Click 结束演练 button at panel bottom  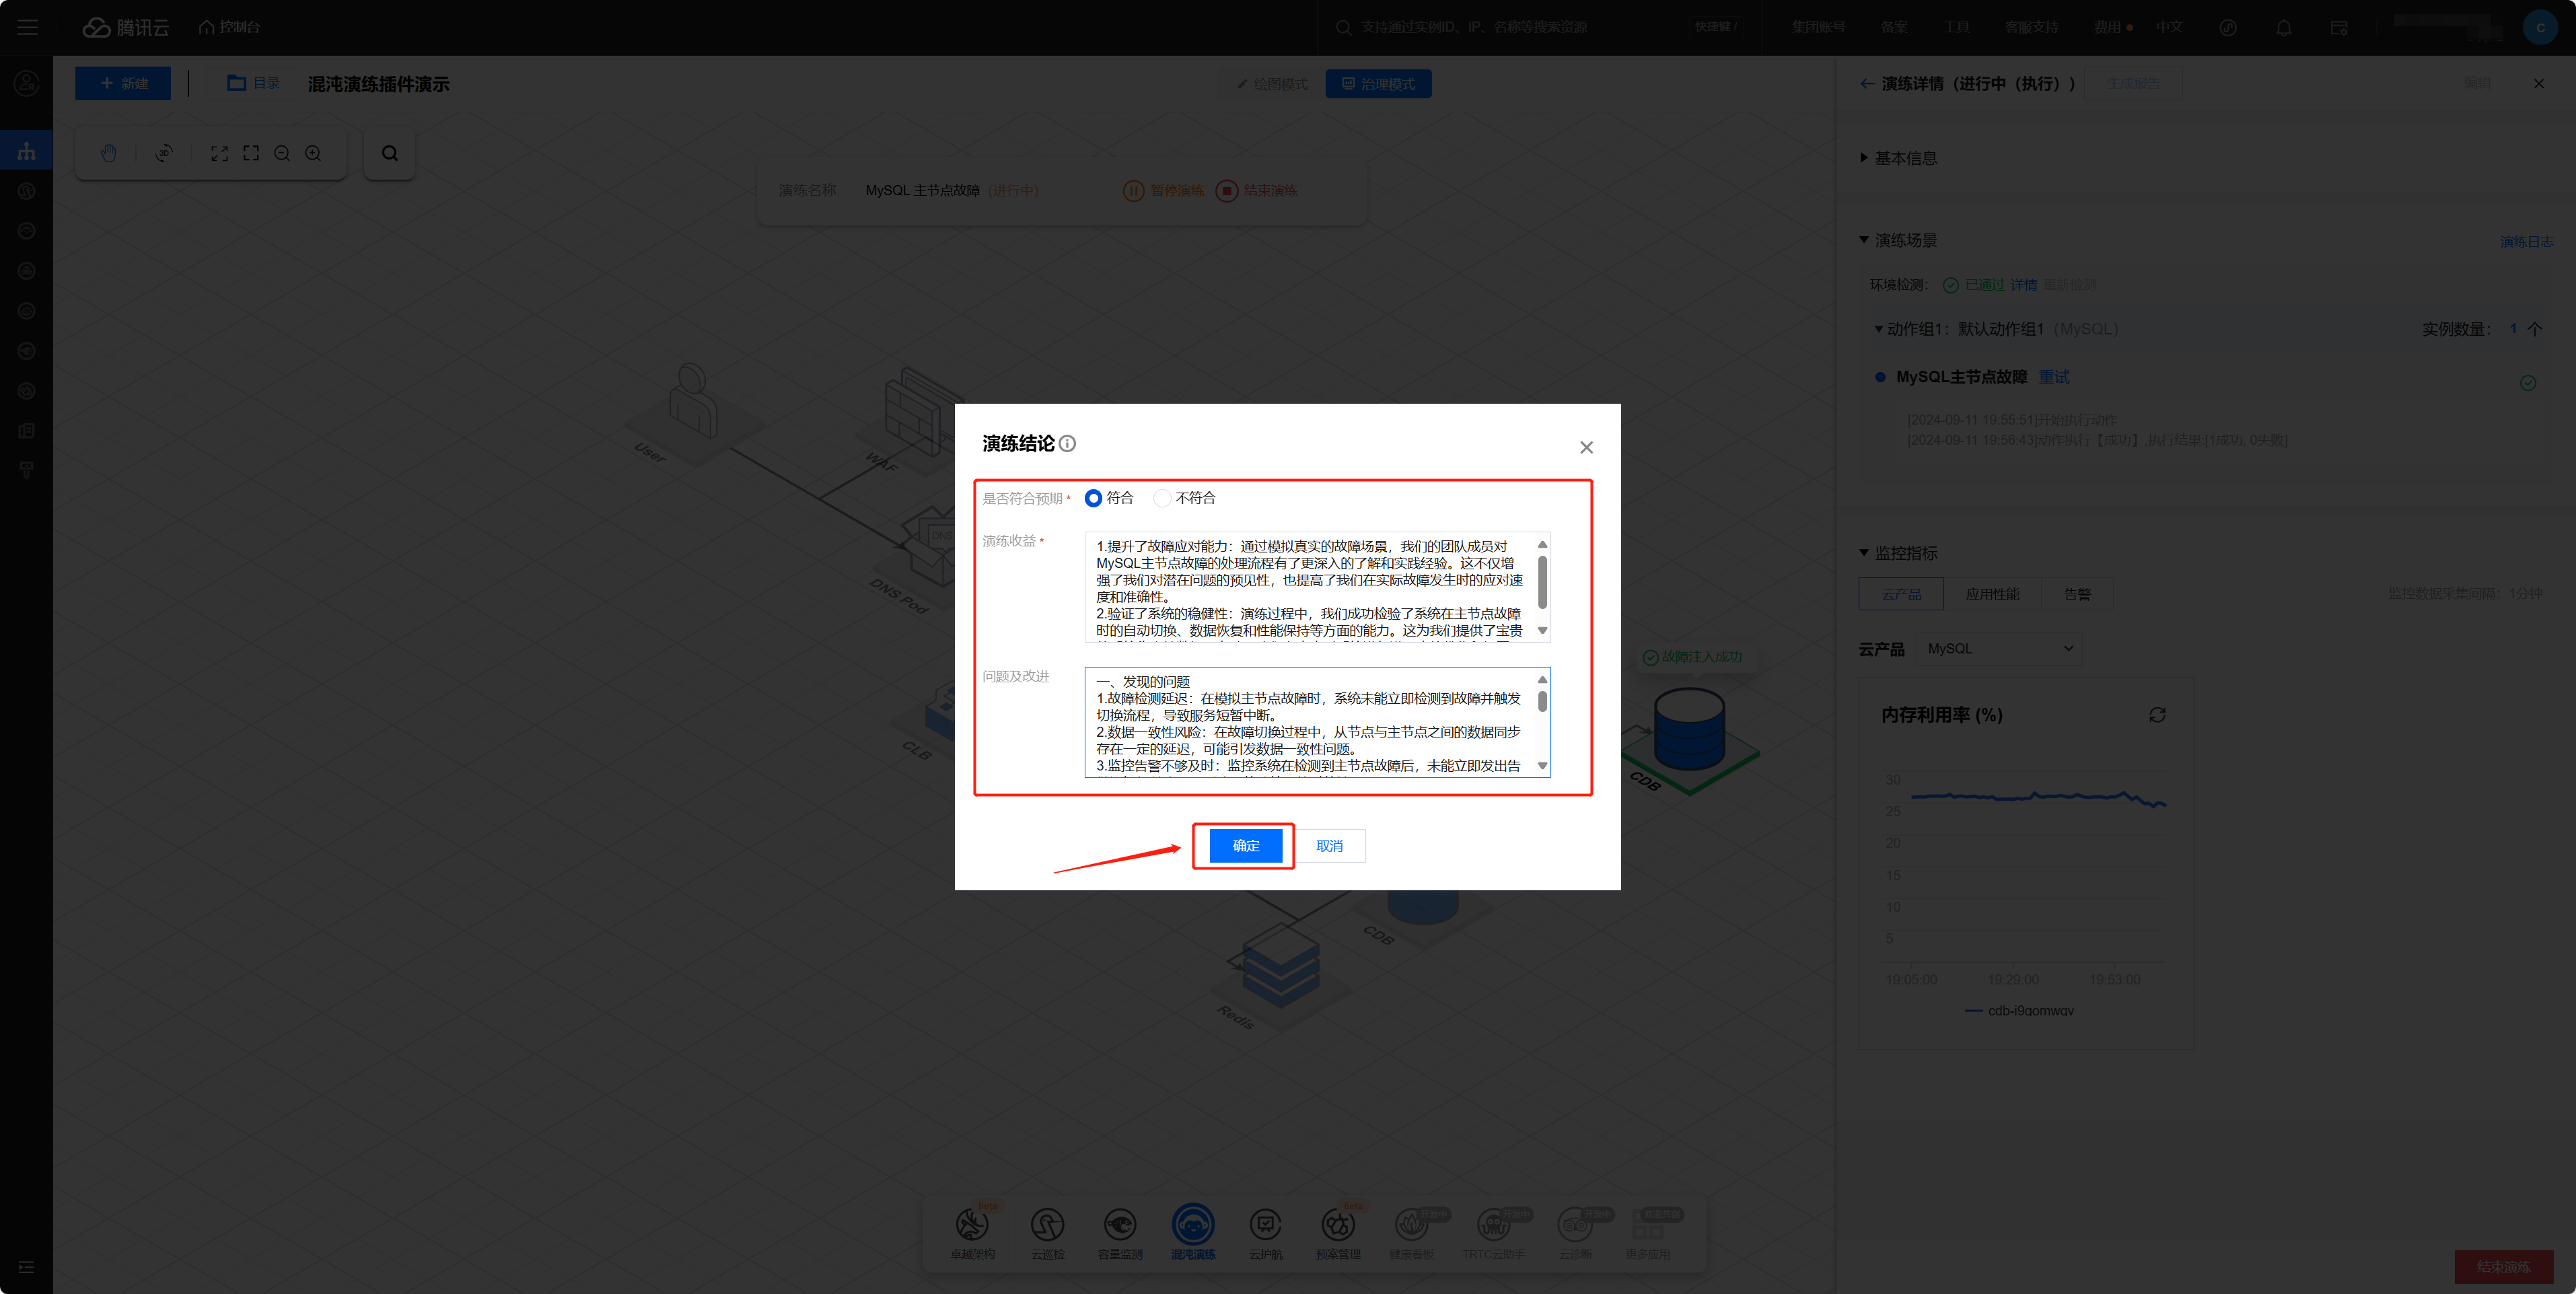pos(2503,1267)
